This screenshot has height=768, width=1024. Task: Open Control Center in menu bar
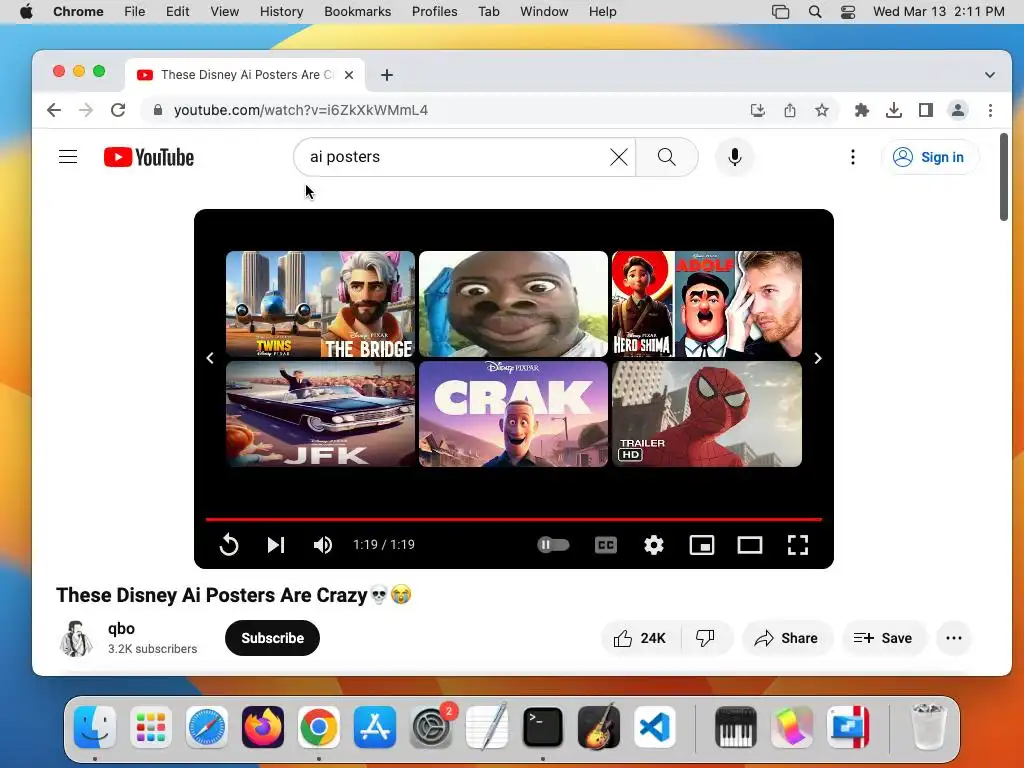(848, 12)
